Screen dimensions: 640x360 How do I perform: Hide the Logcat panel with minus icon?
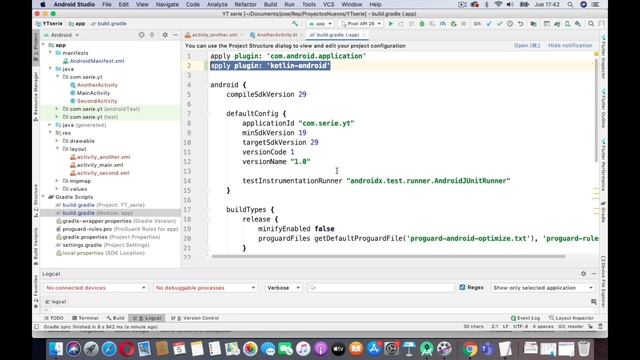(594, 273)
